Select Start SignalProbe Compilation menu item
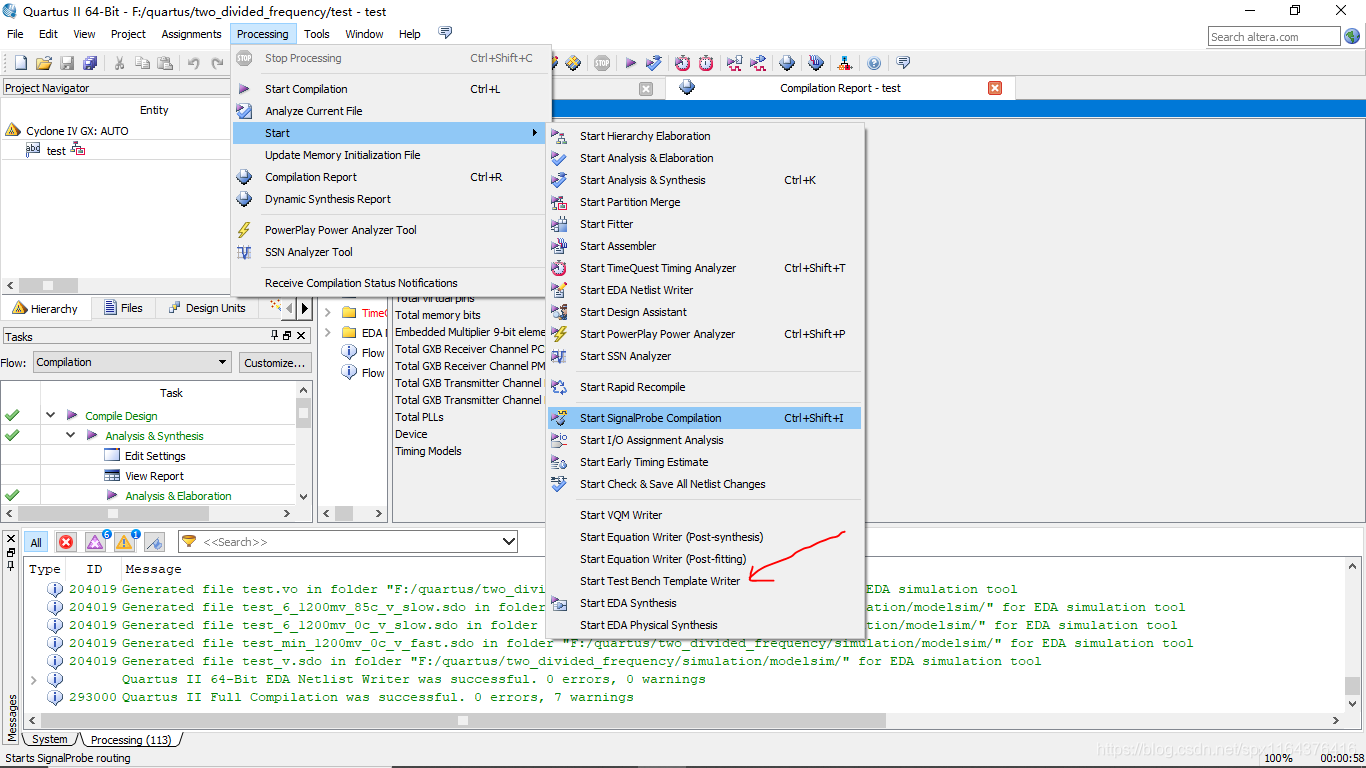This screenshot has height=768, width=1366. (x=704, y=418)
